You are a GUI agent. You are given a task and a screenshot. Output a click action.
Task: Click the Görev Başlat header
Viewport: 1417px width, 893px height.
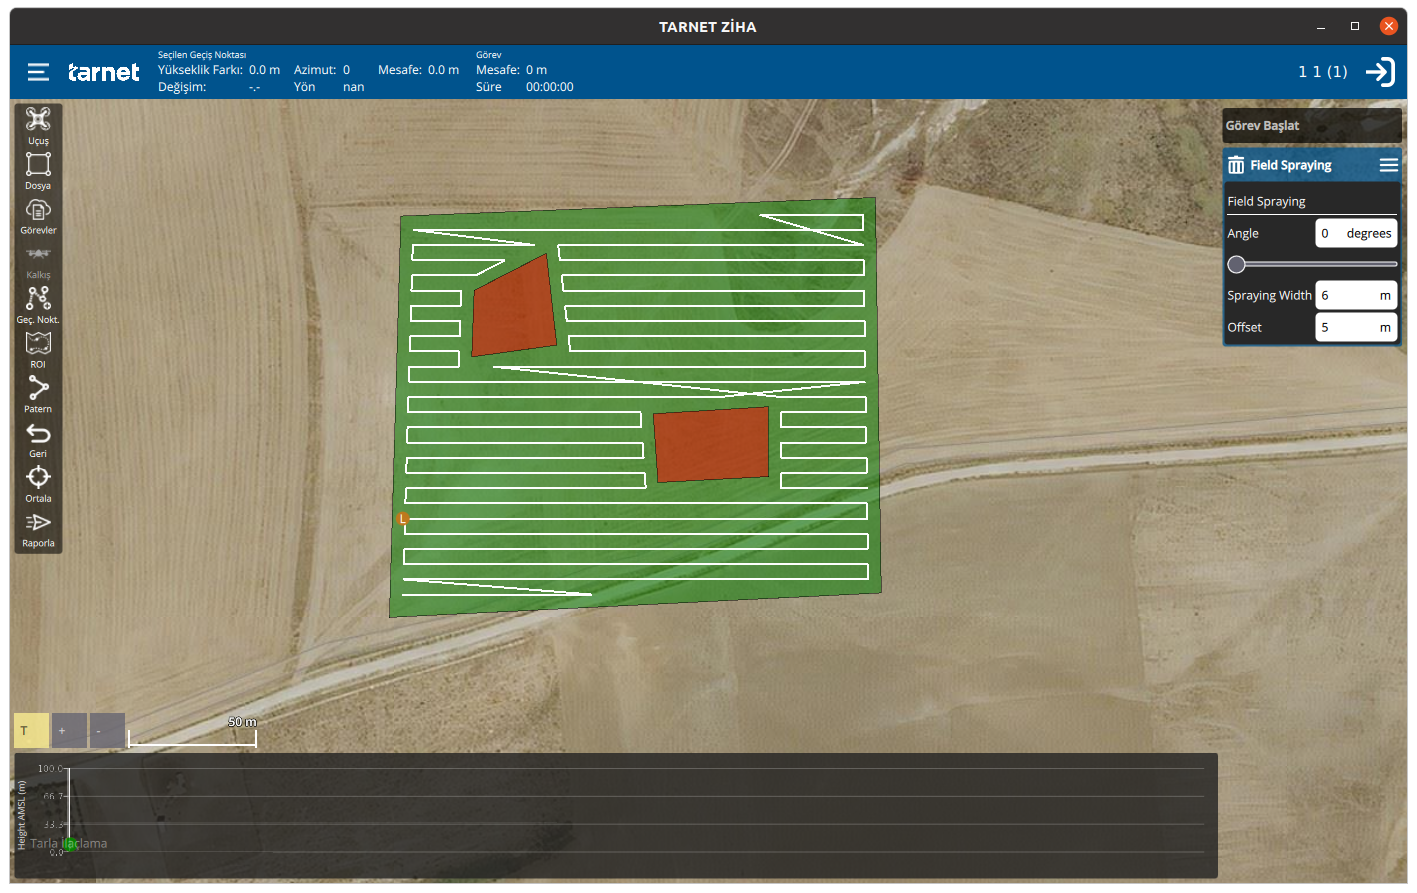pyautogui.click(x=1311, y=126)
